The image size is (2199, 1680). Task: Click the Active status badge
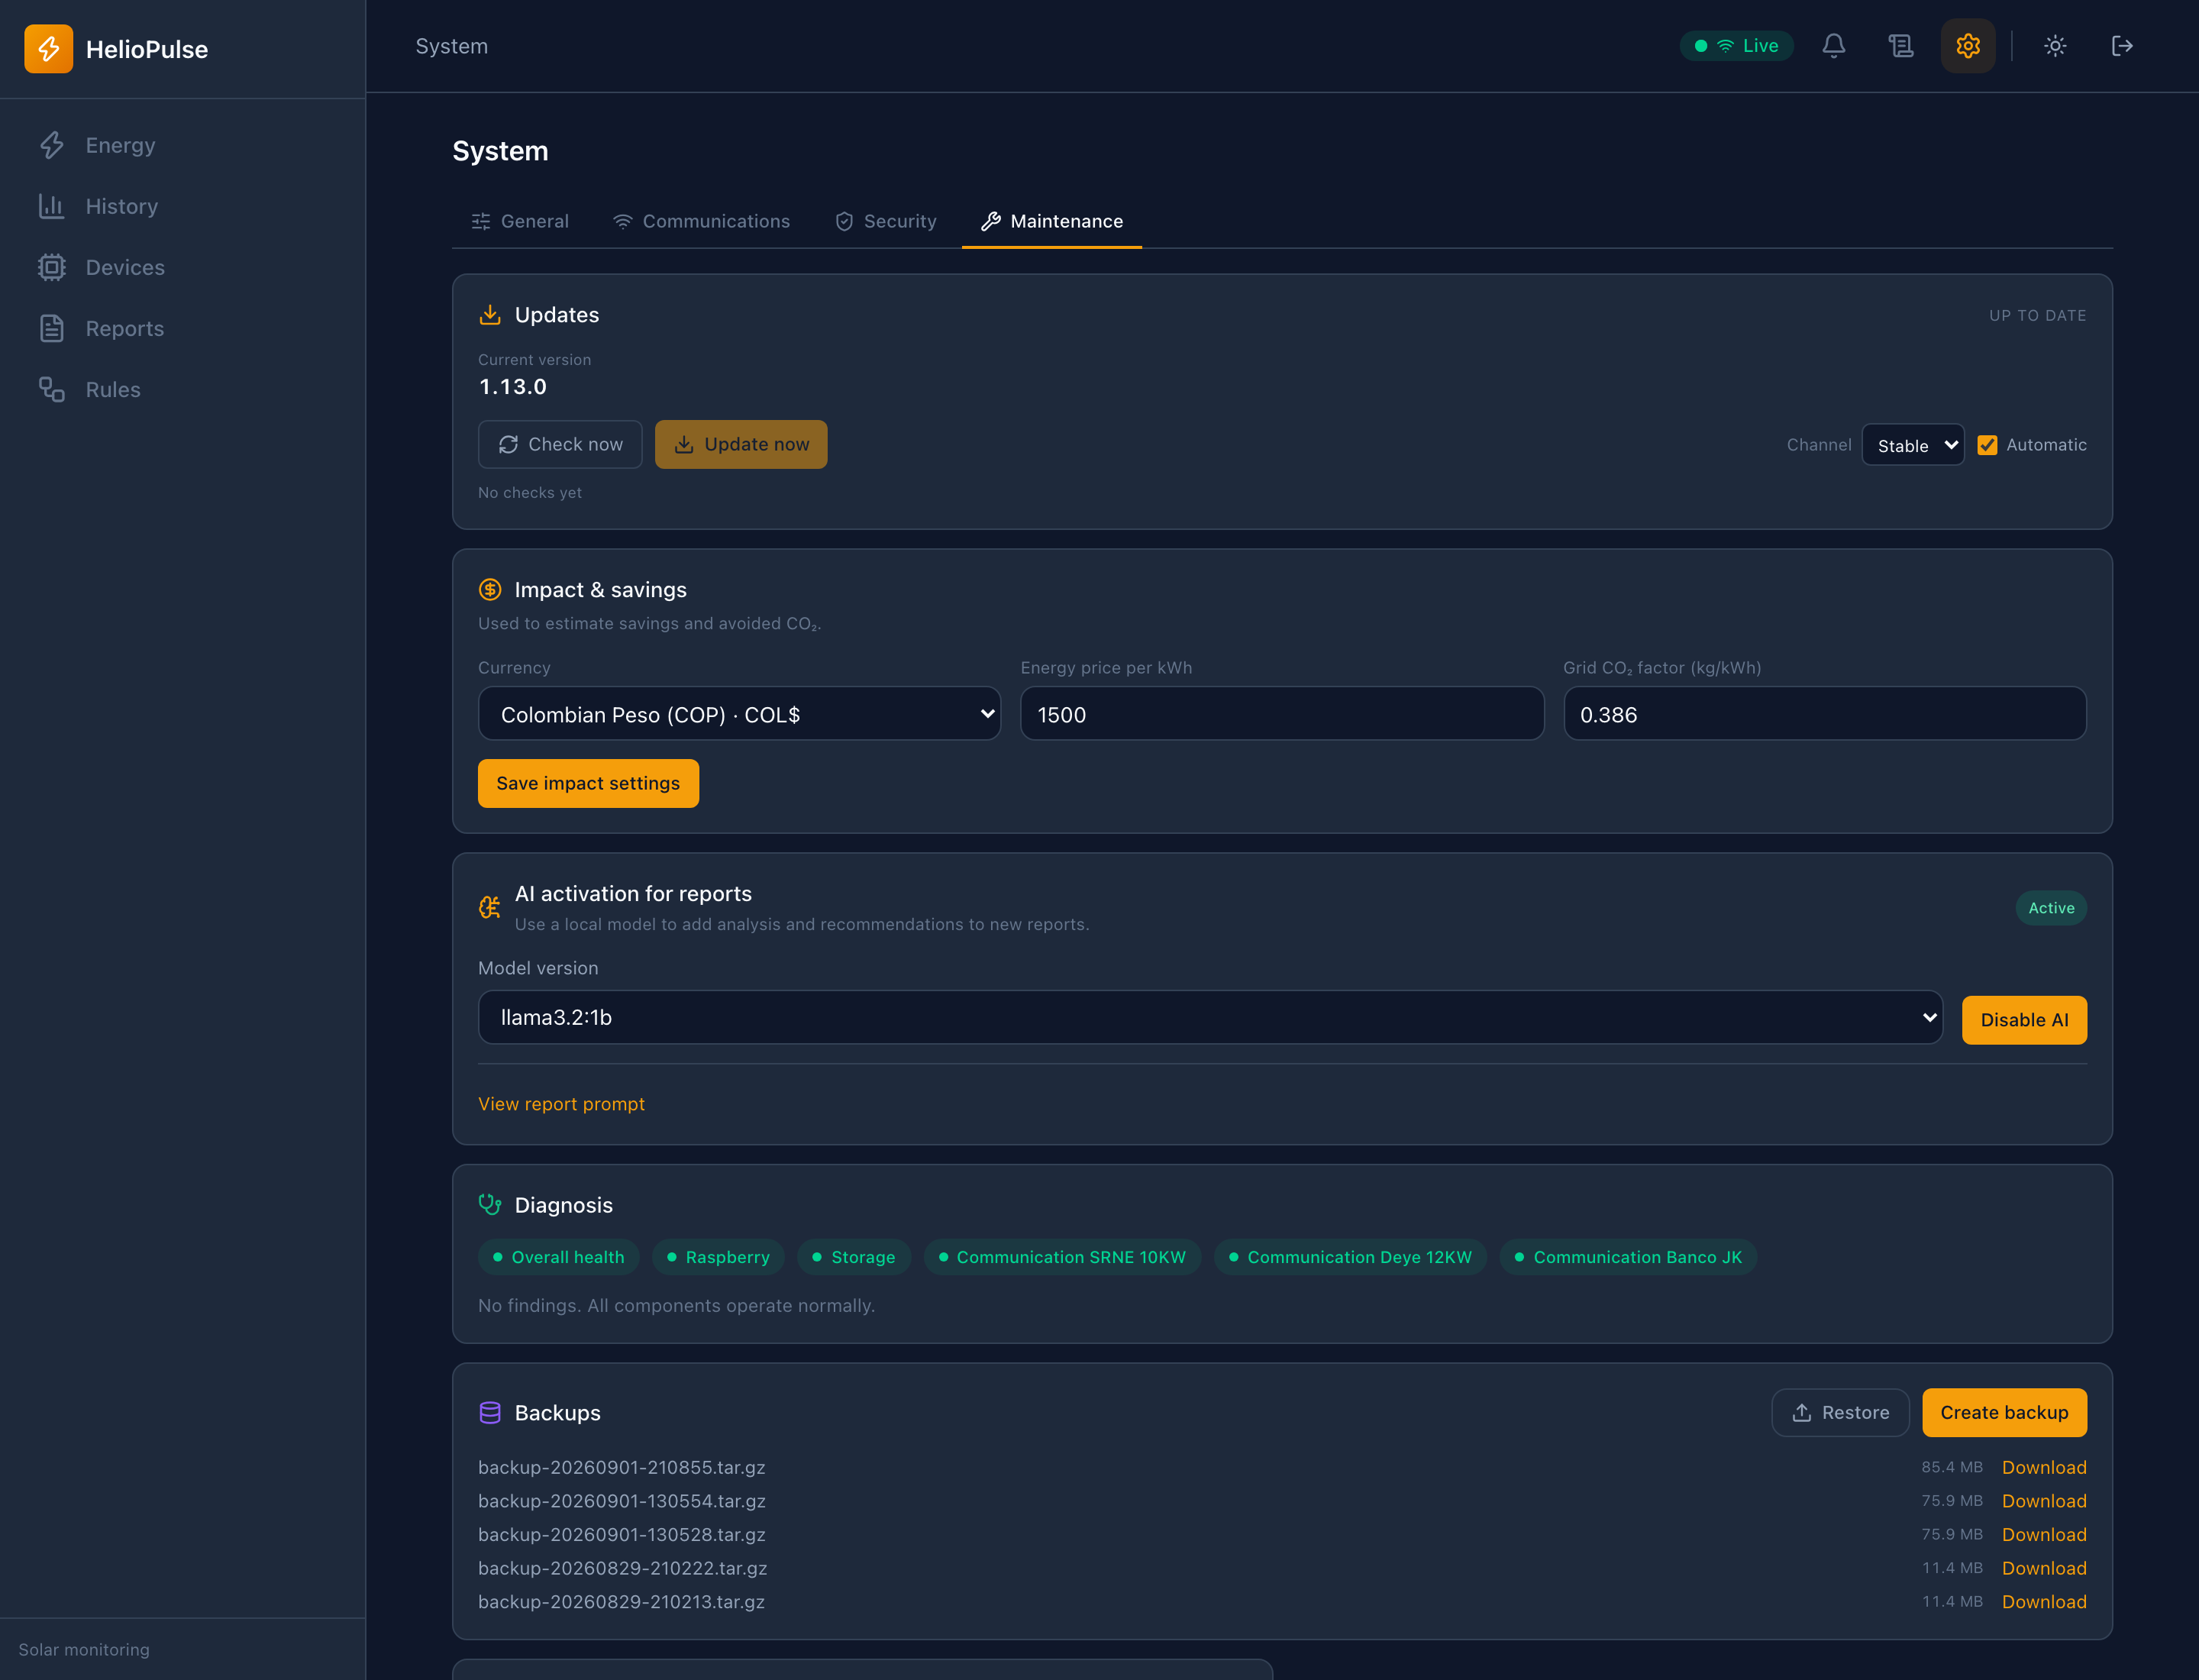pos(2051,908)
